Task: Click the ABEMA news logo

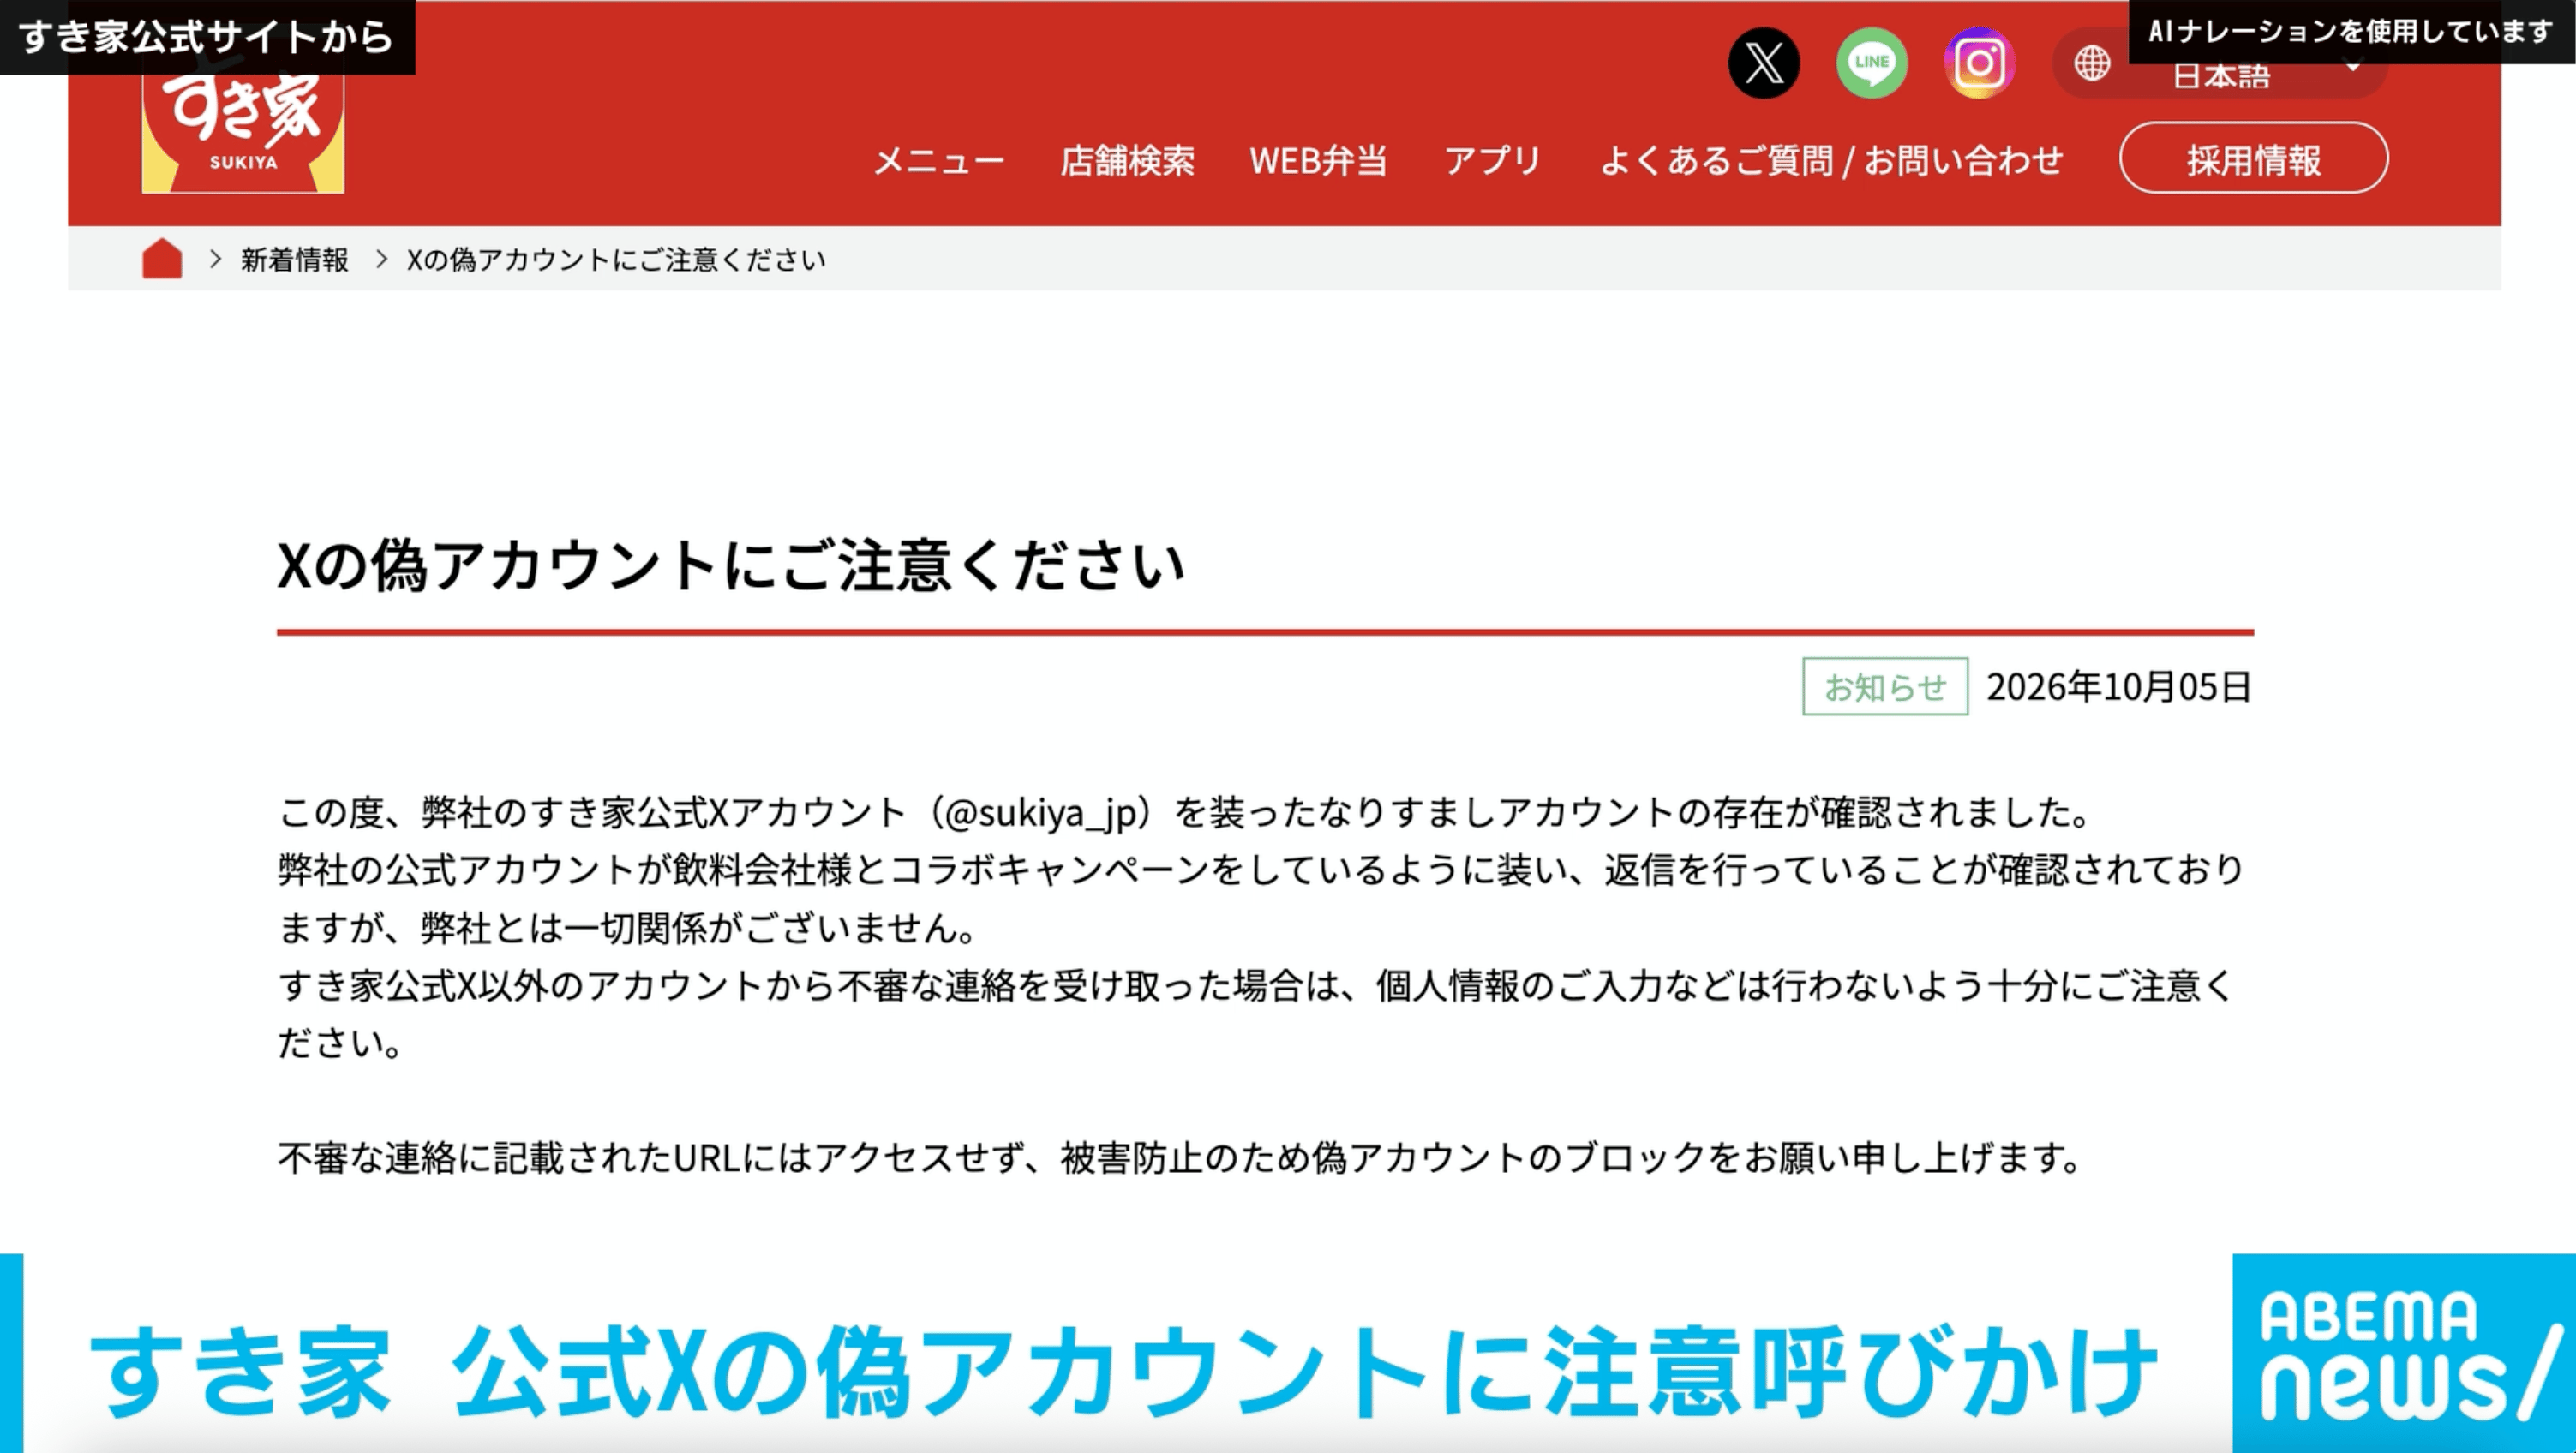Action: tap(2404, 1354)
